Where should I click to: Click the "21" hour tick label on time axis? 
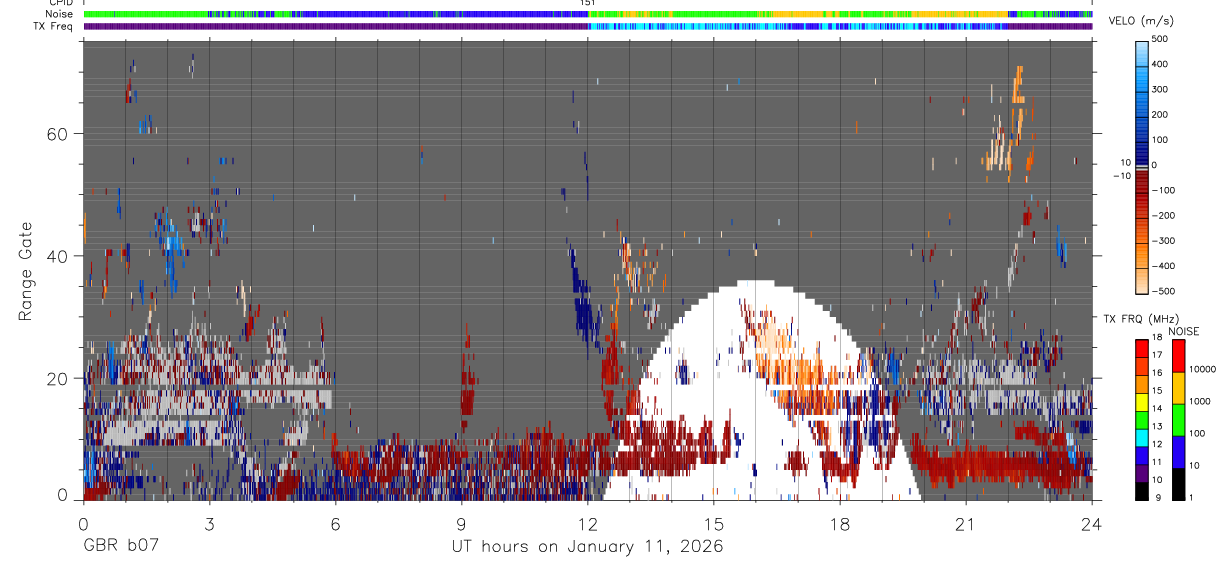tap(965, 523)
